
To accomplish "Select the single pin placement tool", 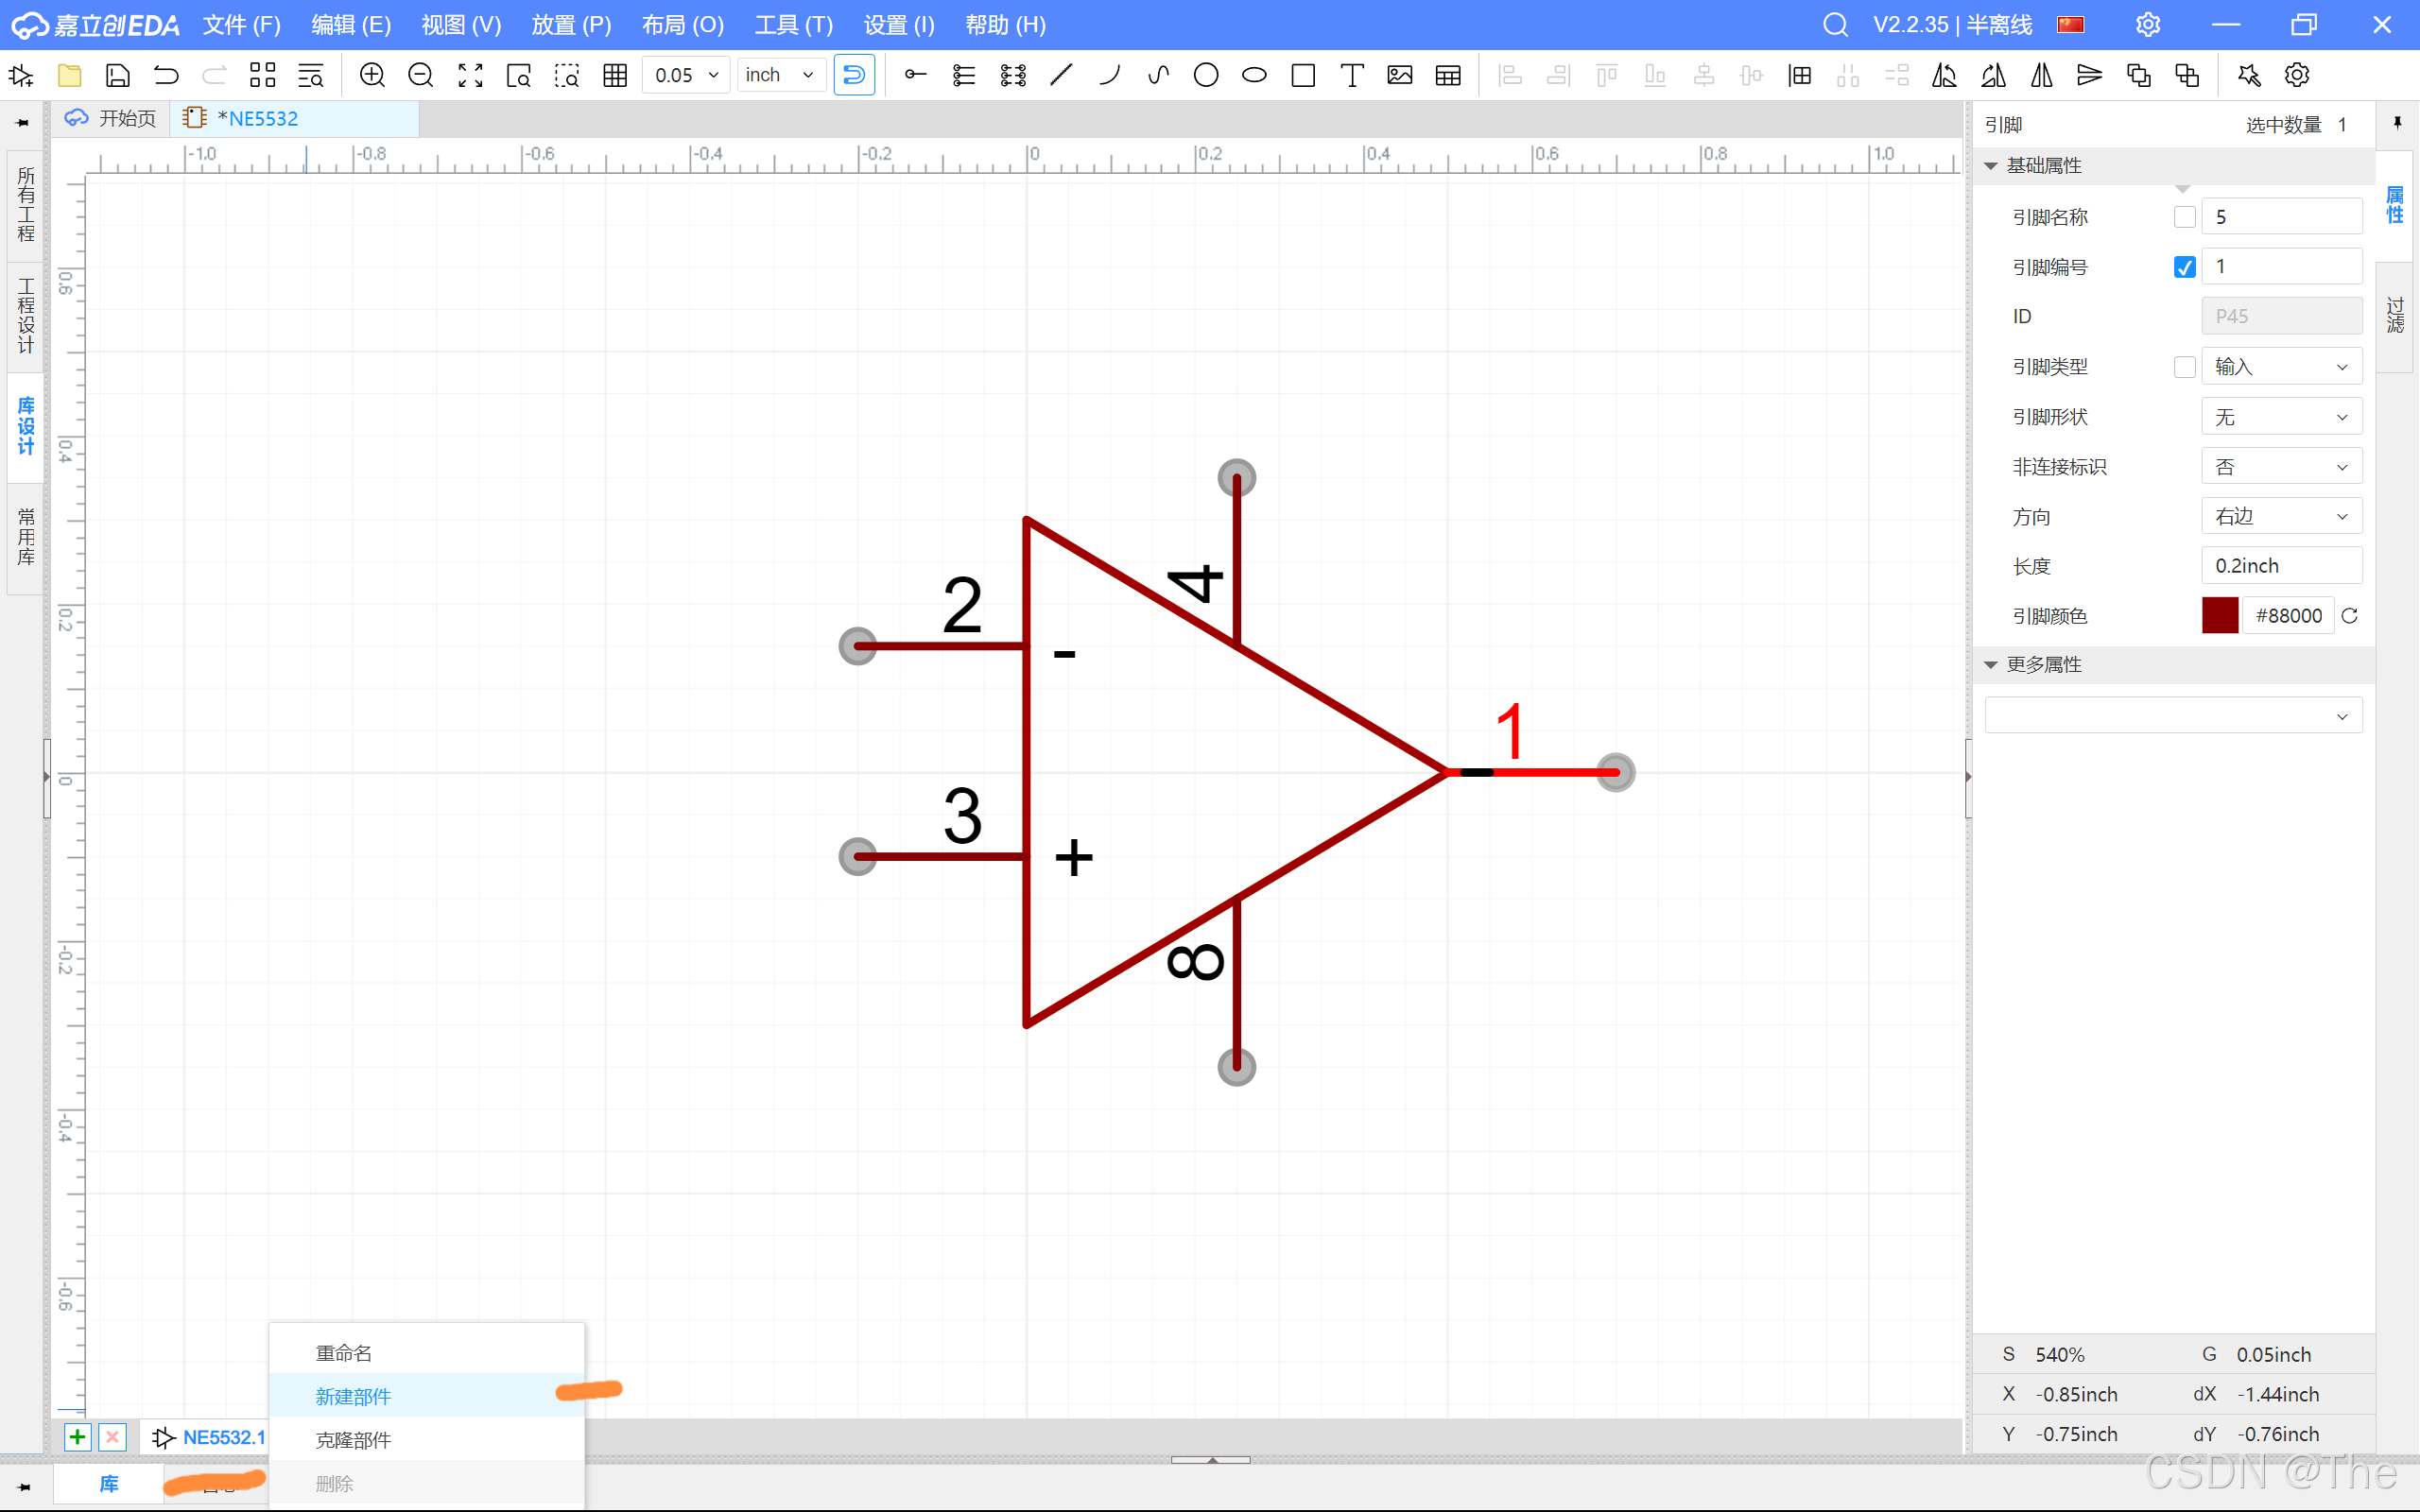I will (915, 75).
